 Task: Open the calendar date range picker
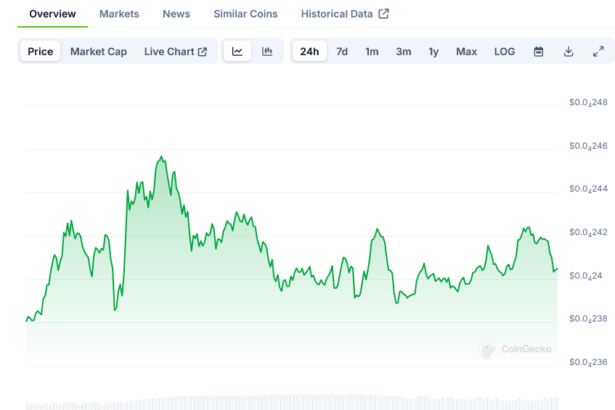[x=538, y=51]
